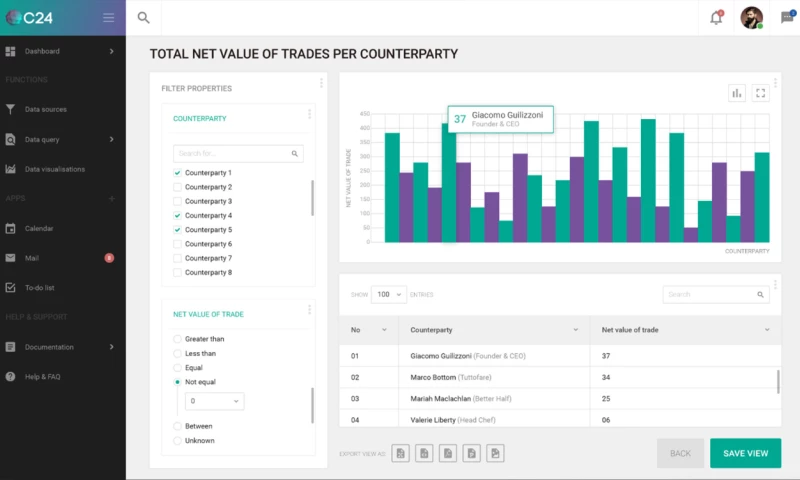This screenshot has width=800, height=480.
Task: Open the Not equal value dropdown
Action: coord(216,401)
